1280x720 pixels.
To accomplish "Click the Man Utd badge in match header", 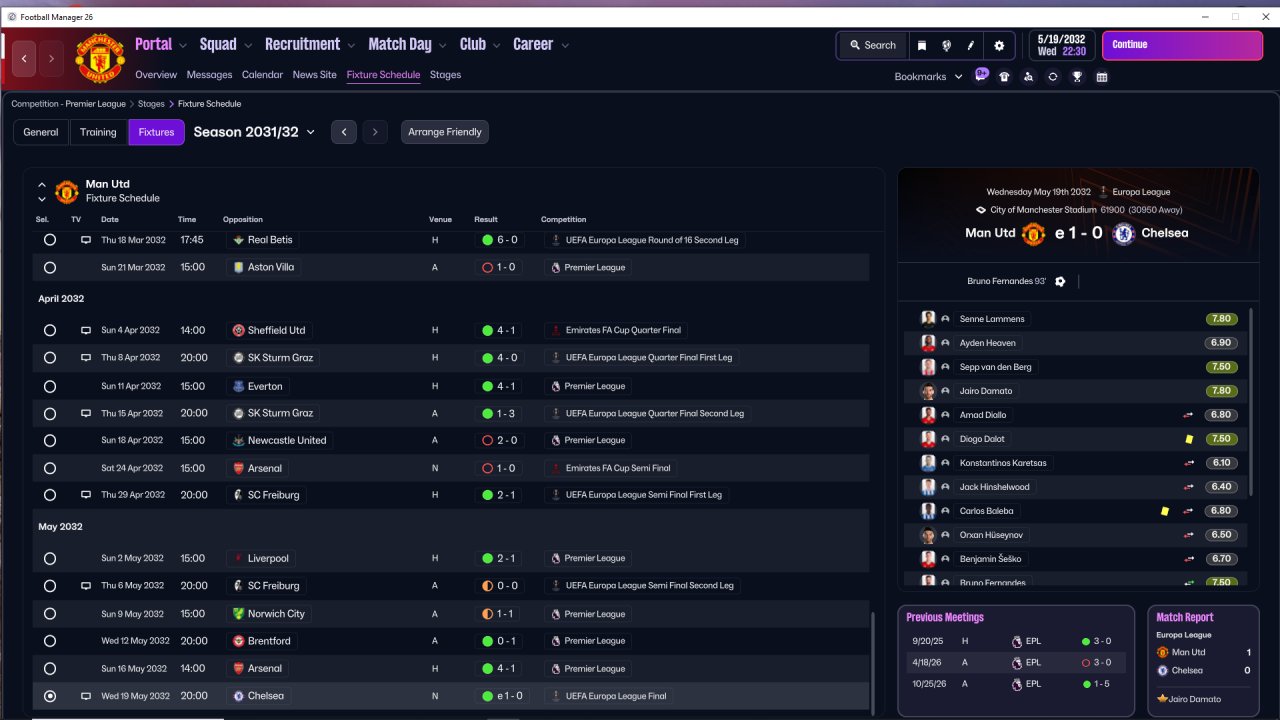I will pyautogui.click(x=1033, y=233).
